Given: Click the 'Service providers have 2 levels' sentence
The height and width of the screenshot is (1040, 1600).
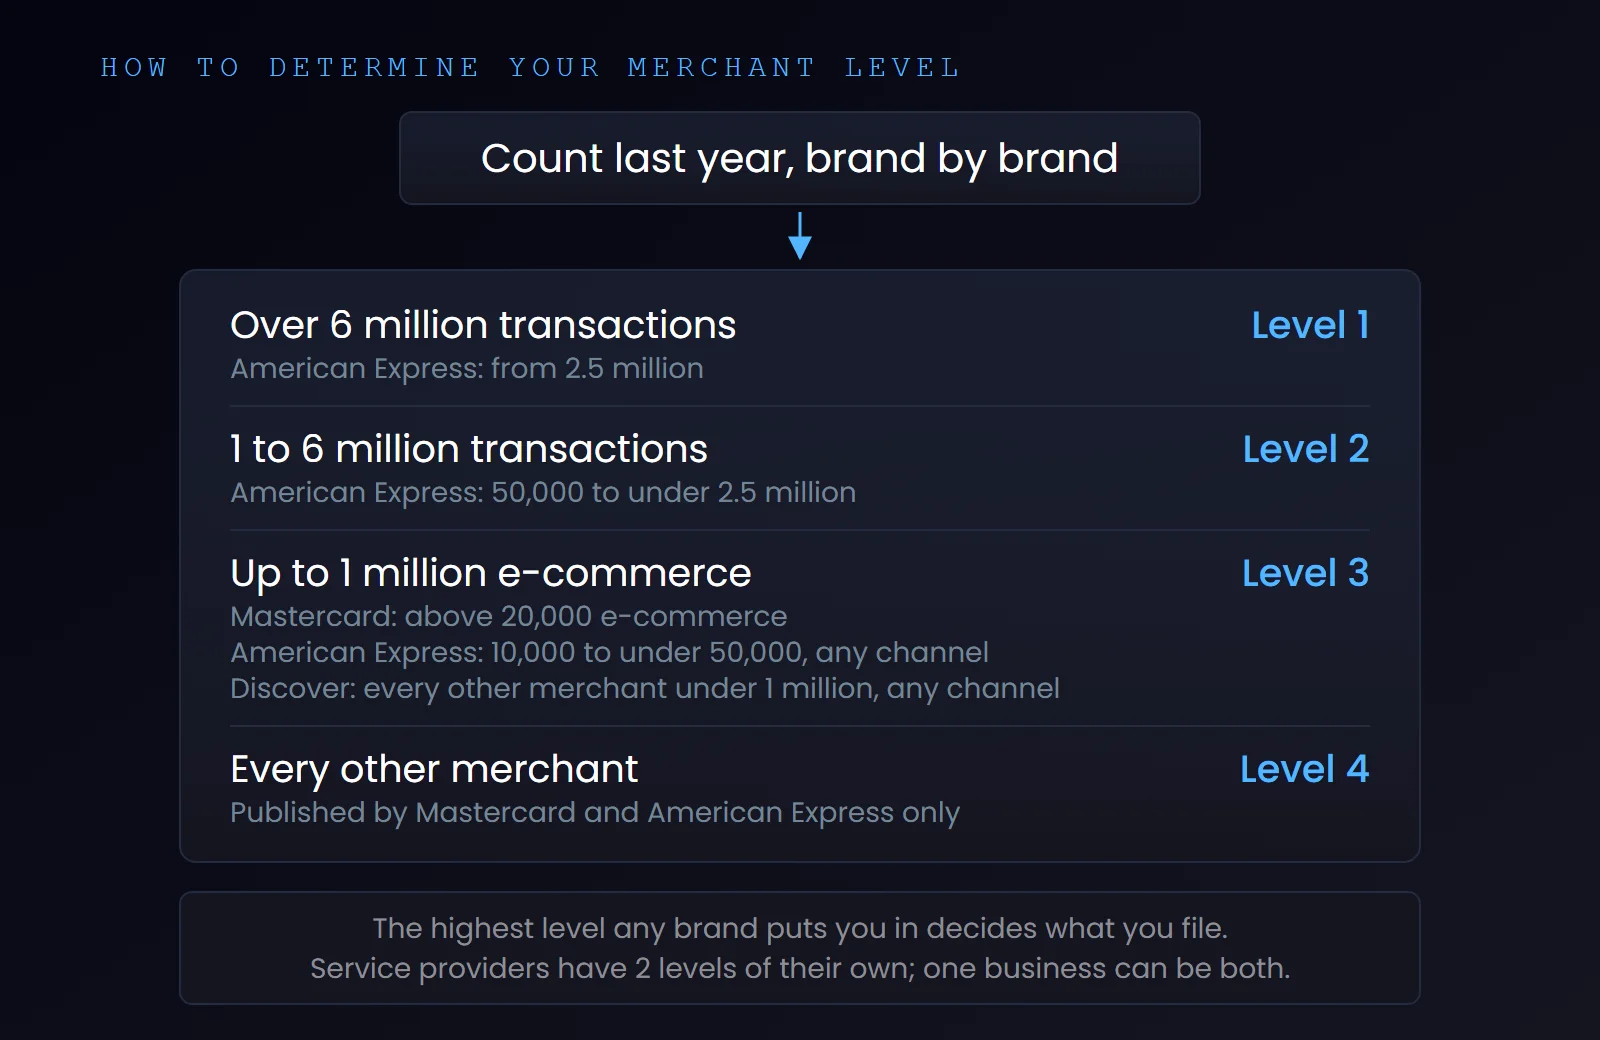Looking at the screenshot, I should pyautogui.click(x=800, y=969).
